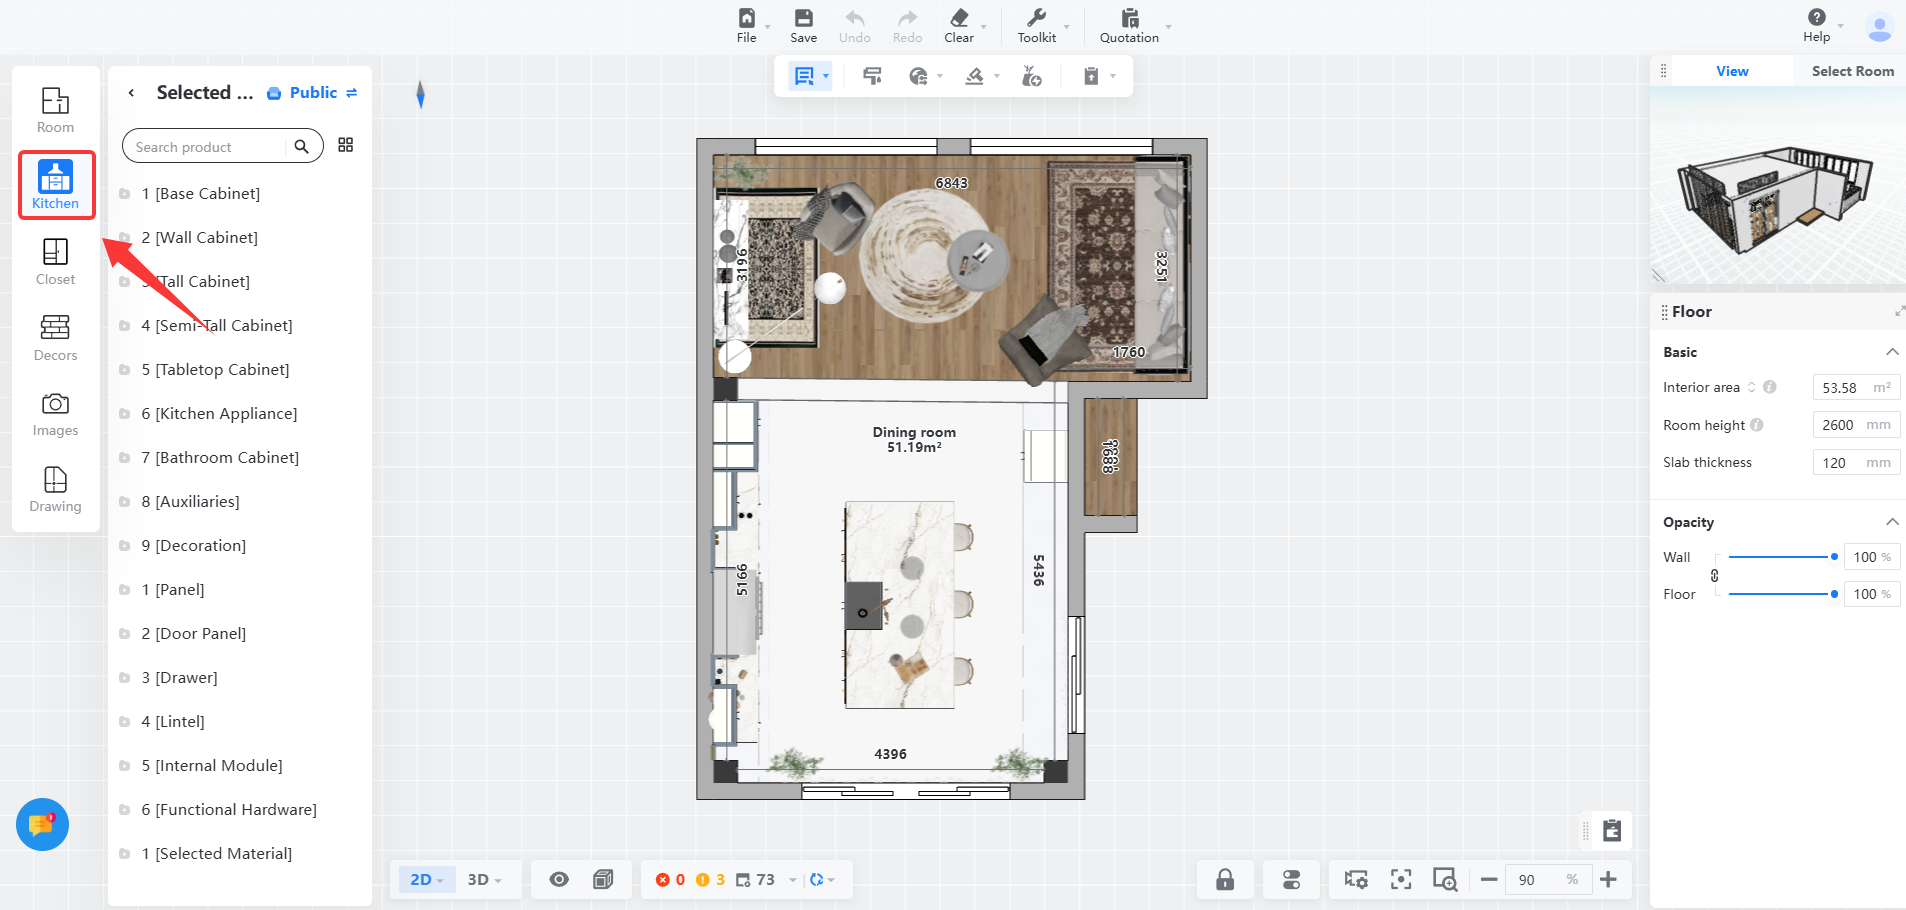Click the paint roller tool icon
Image resolution: width=1906 pixels, height=910 pixels.
[872, 76]
